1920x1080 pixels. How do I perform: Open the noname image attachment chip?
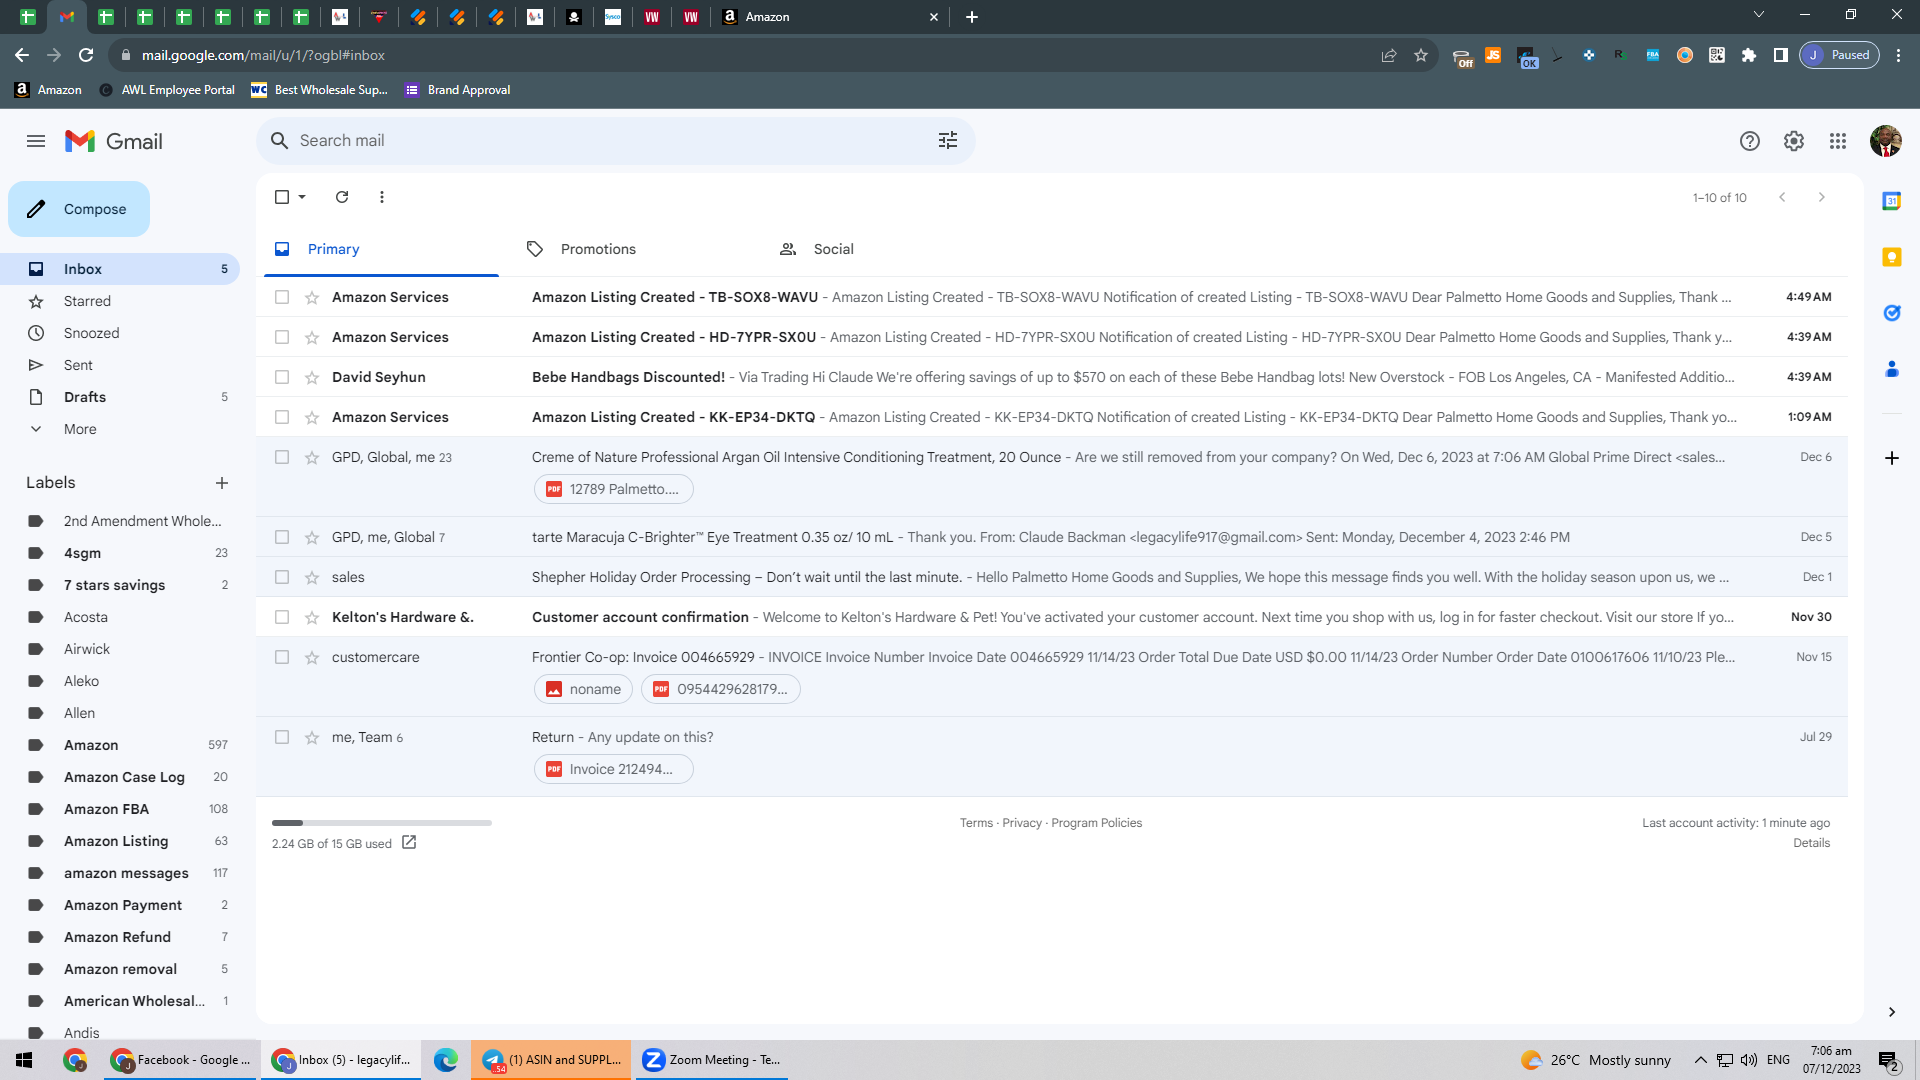(x=583, y=689)
